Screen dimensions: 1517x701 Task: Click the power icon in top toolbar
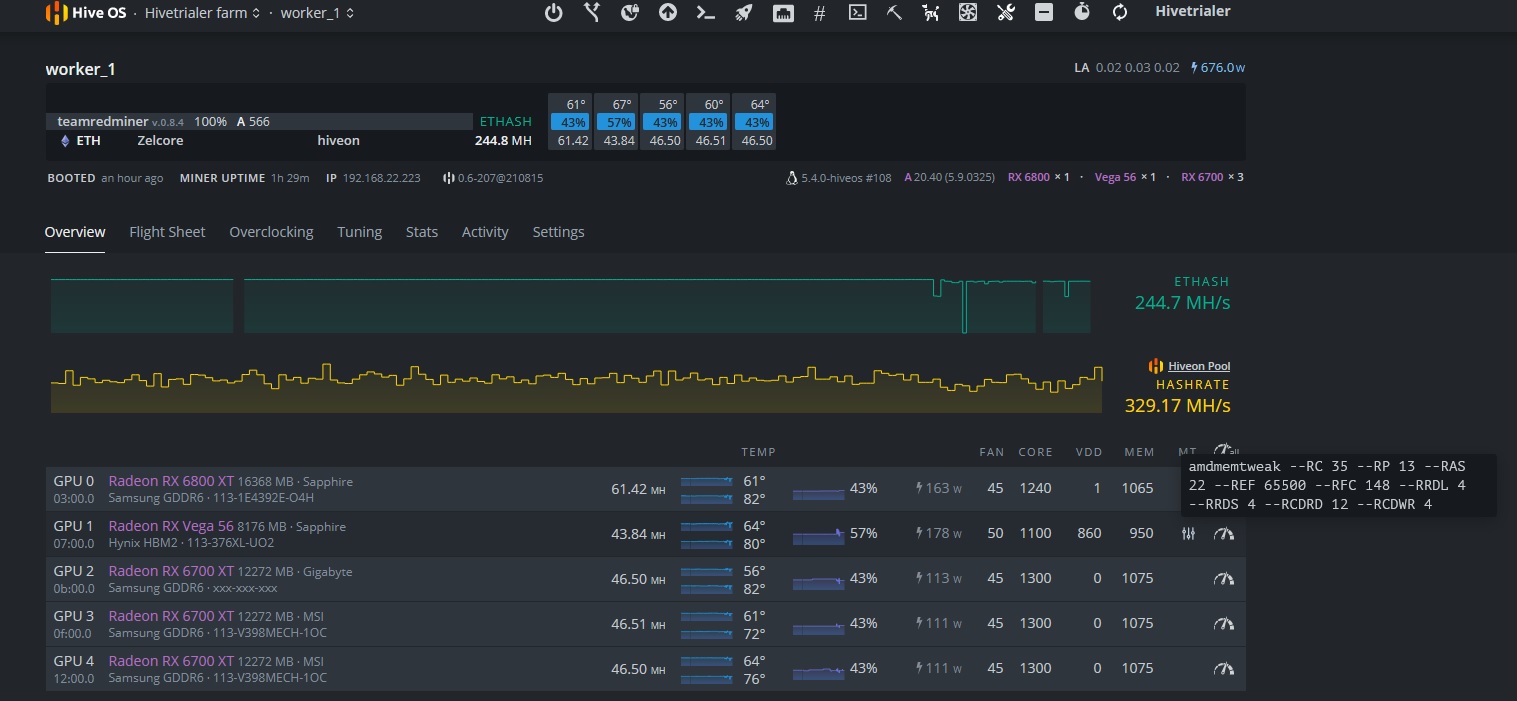pos(554,13)
